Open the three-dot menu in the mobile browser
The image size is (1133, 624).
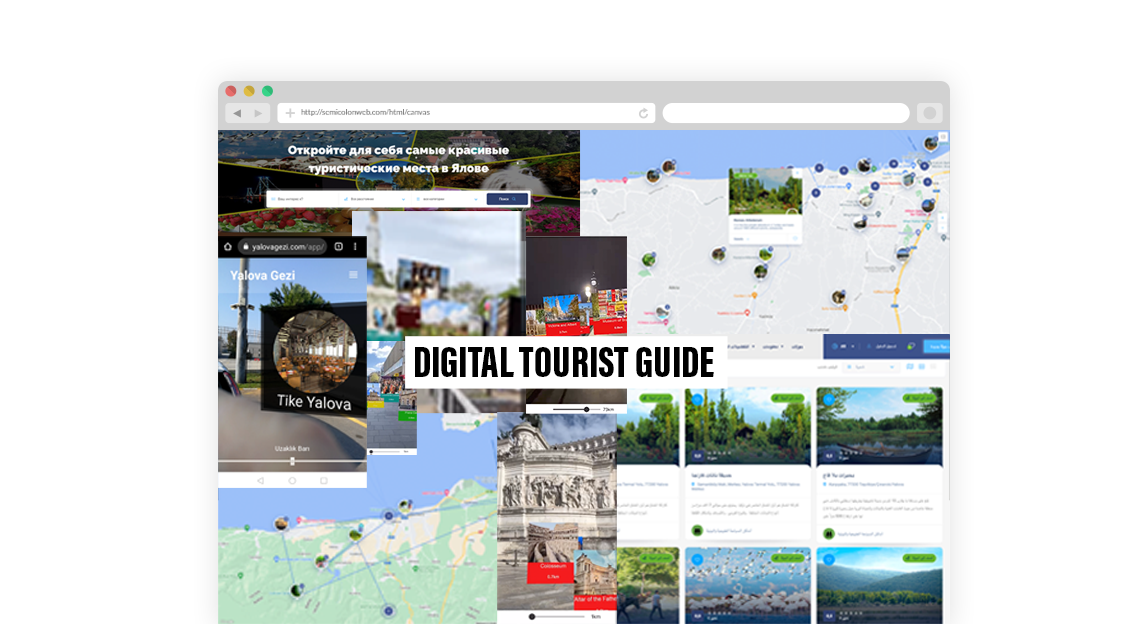(x=355, y=247)
